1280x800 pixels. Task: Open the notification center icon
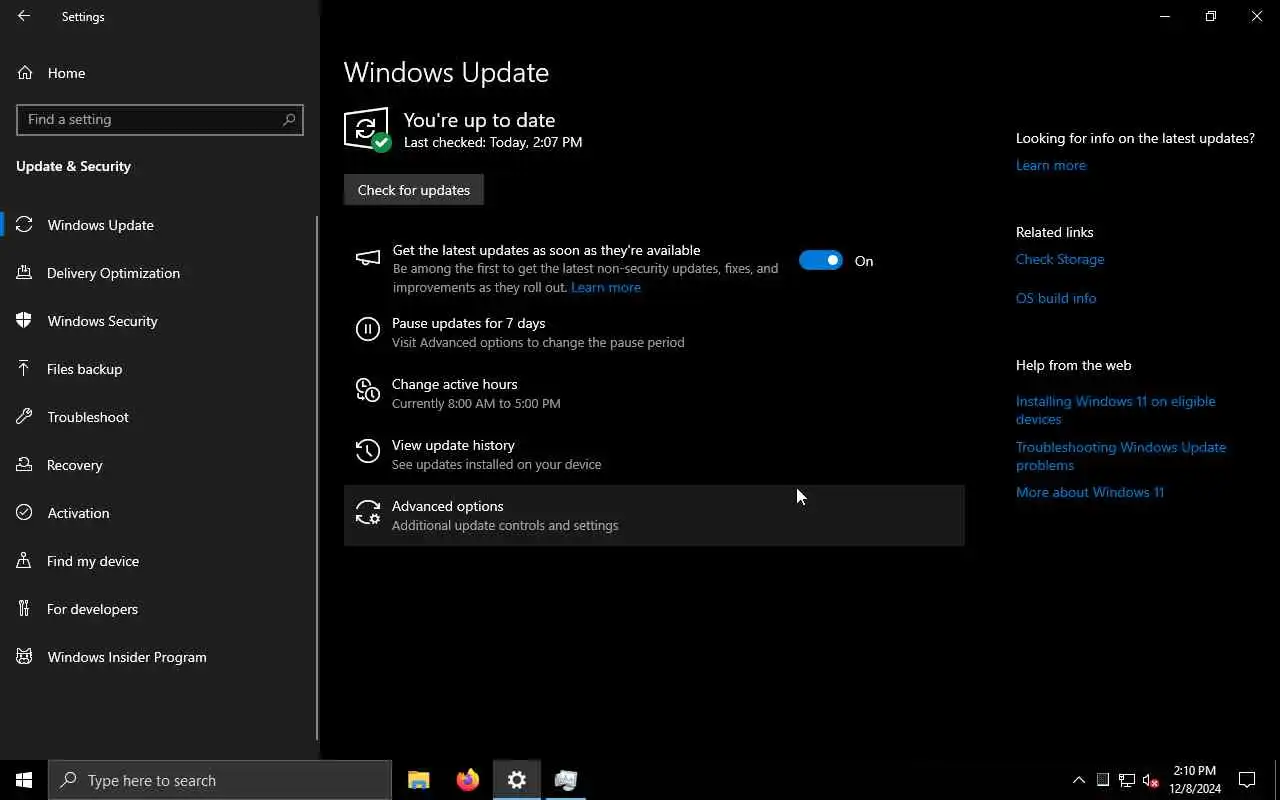click(x=1247, y=780)
